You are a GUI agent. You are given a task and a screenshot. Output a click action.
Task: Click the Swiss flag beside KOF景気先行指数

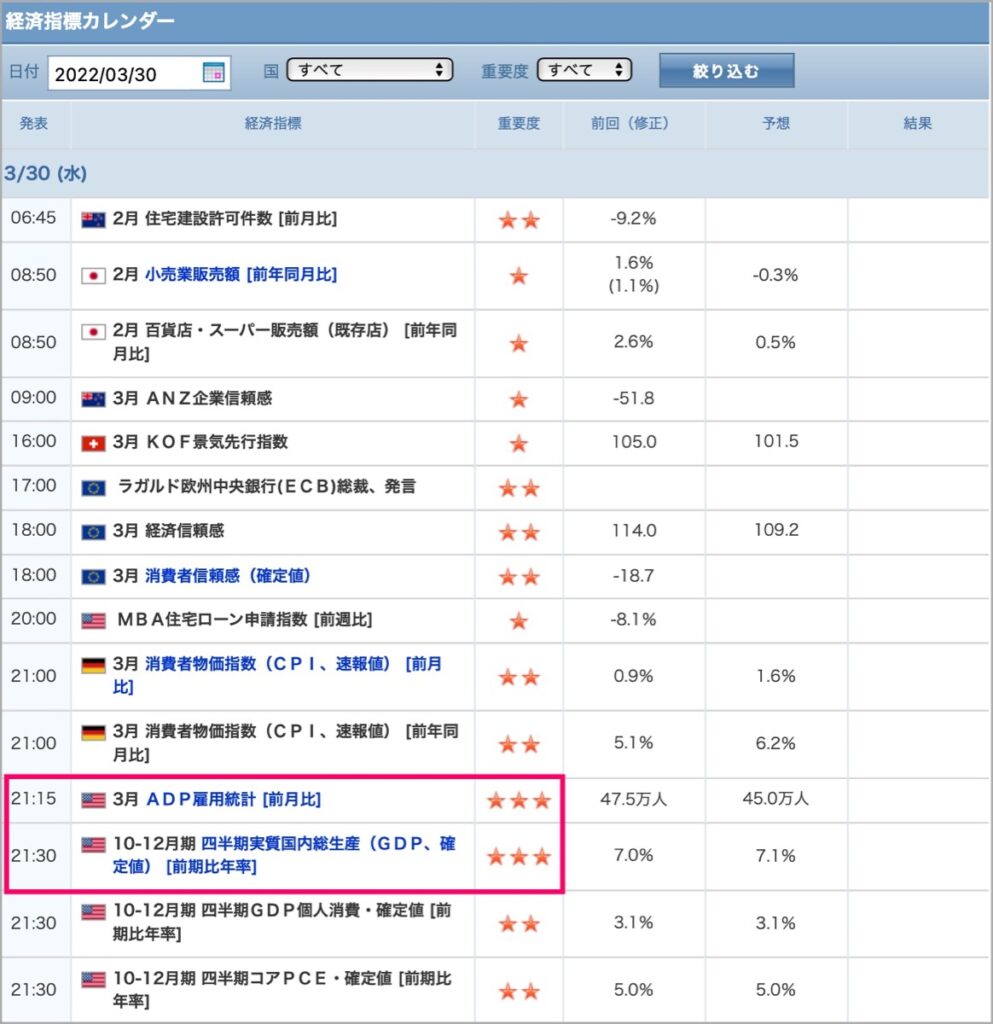click(93, 443)
